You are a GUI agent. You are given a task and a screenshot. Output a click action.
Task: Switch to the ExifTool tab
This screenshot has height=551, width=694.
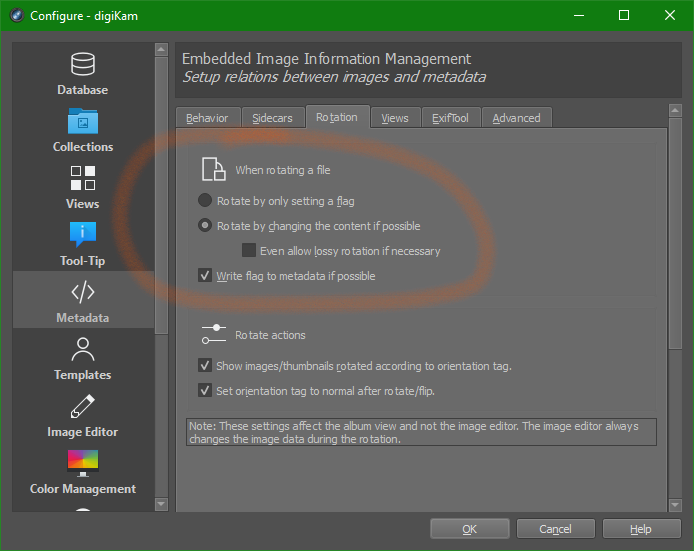pyautogui.click(x=450, y=118)
